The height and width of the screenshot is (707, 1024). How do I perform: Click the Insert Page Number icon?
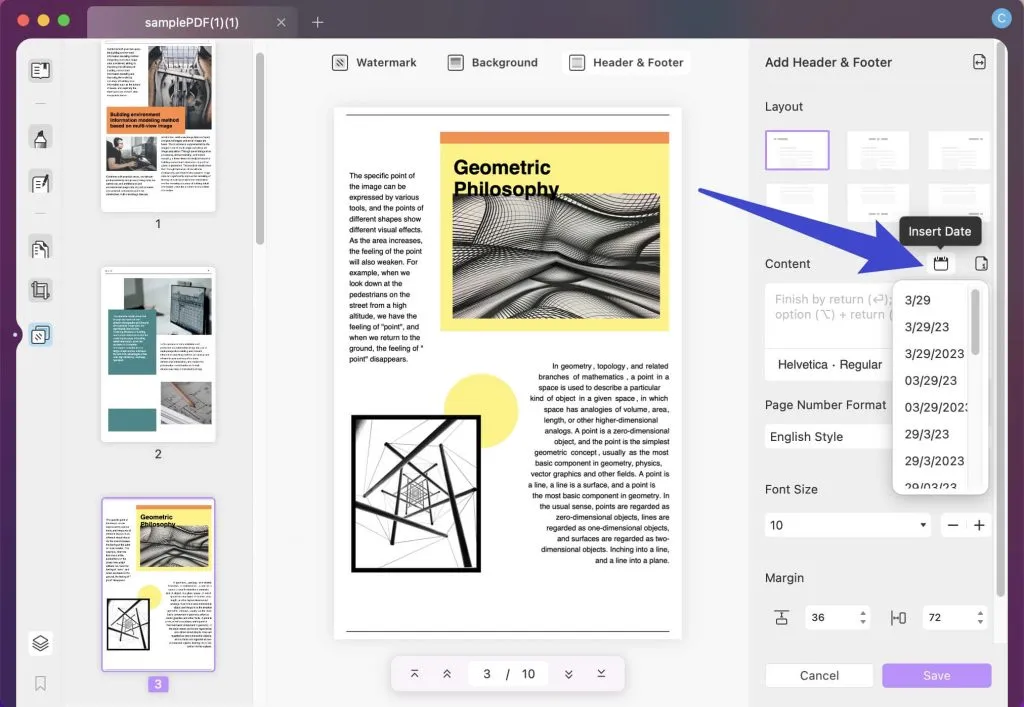981,264
